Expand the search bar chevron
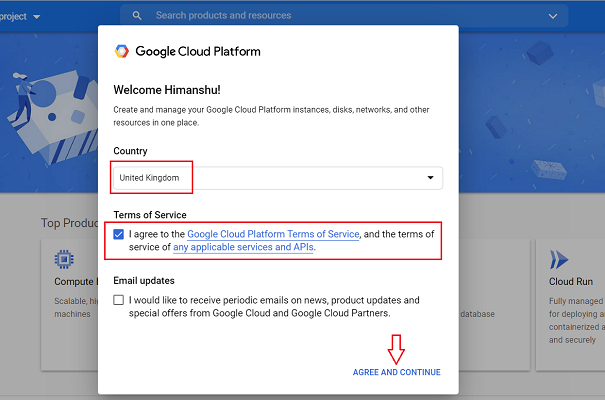Screen dimensions: 605x400 pos(553,16)
